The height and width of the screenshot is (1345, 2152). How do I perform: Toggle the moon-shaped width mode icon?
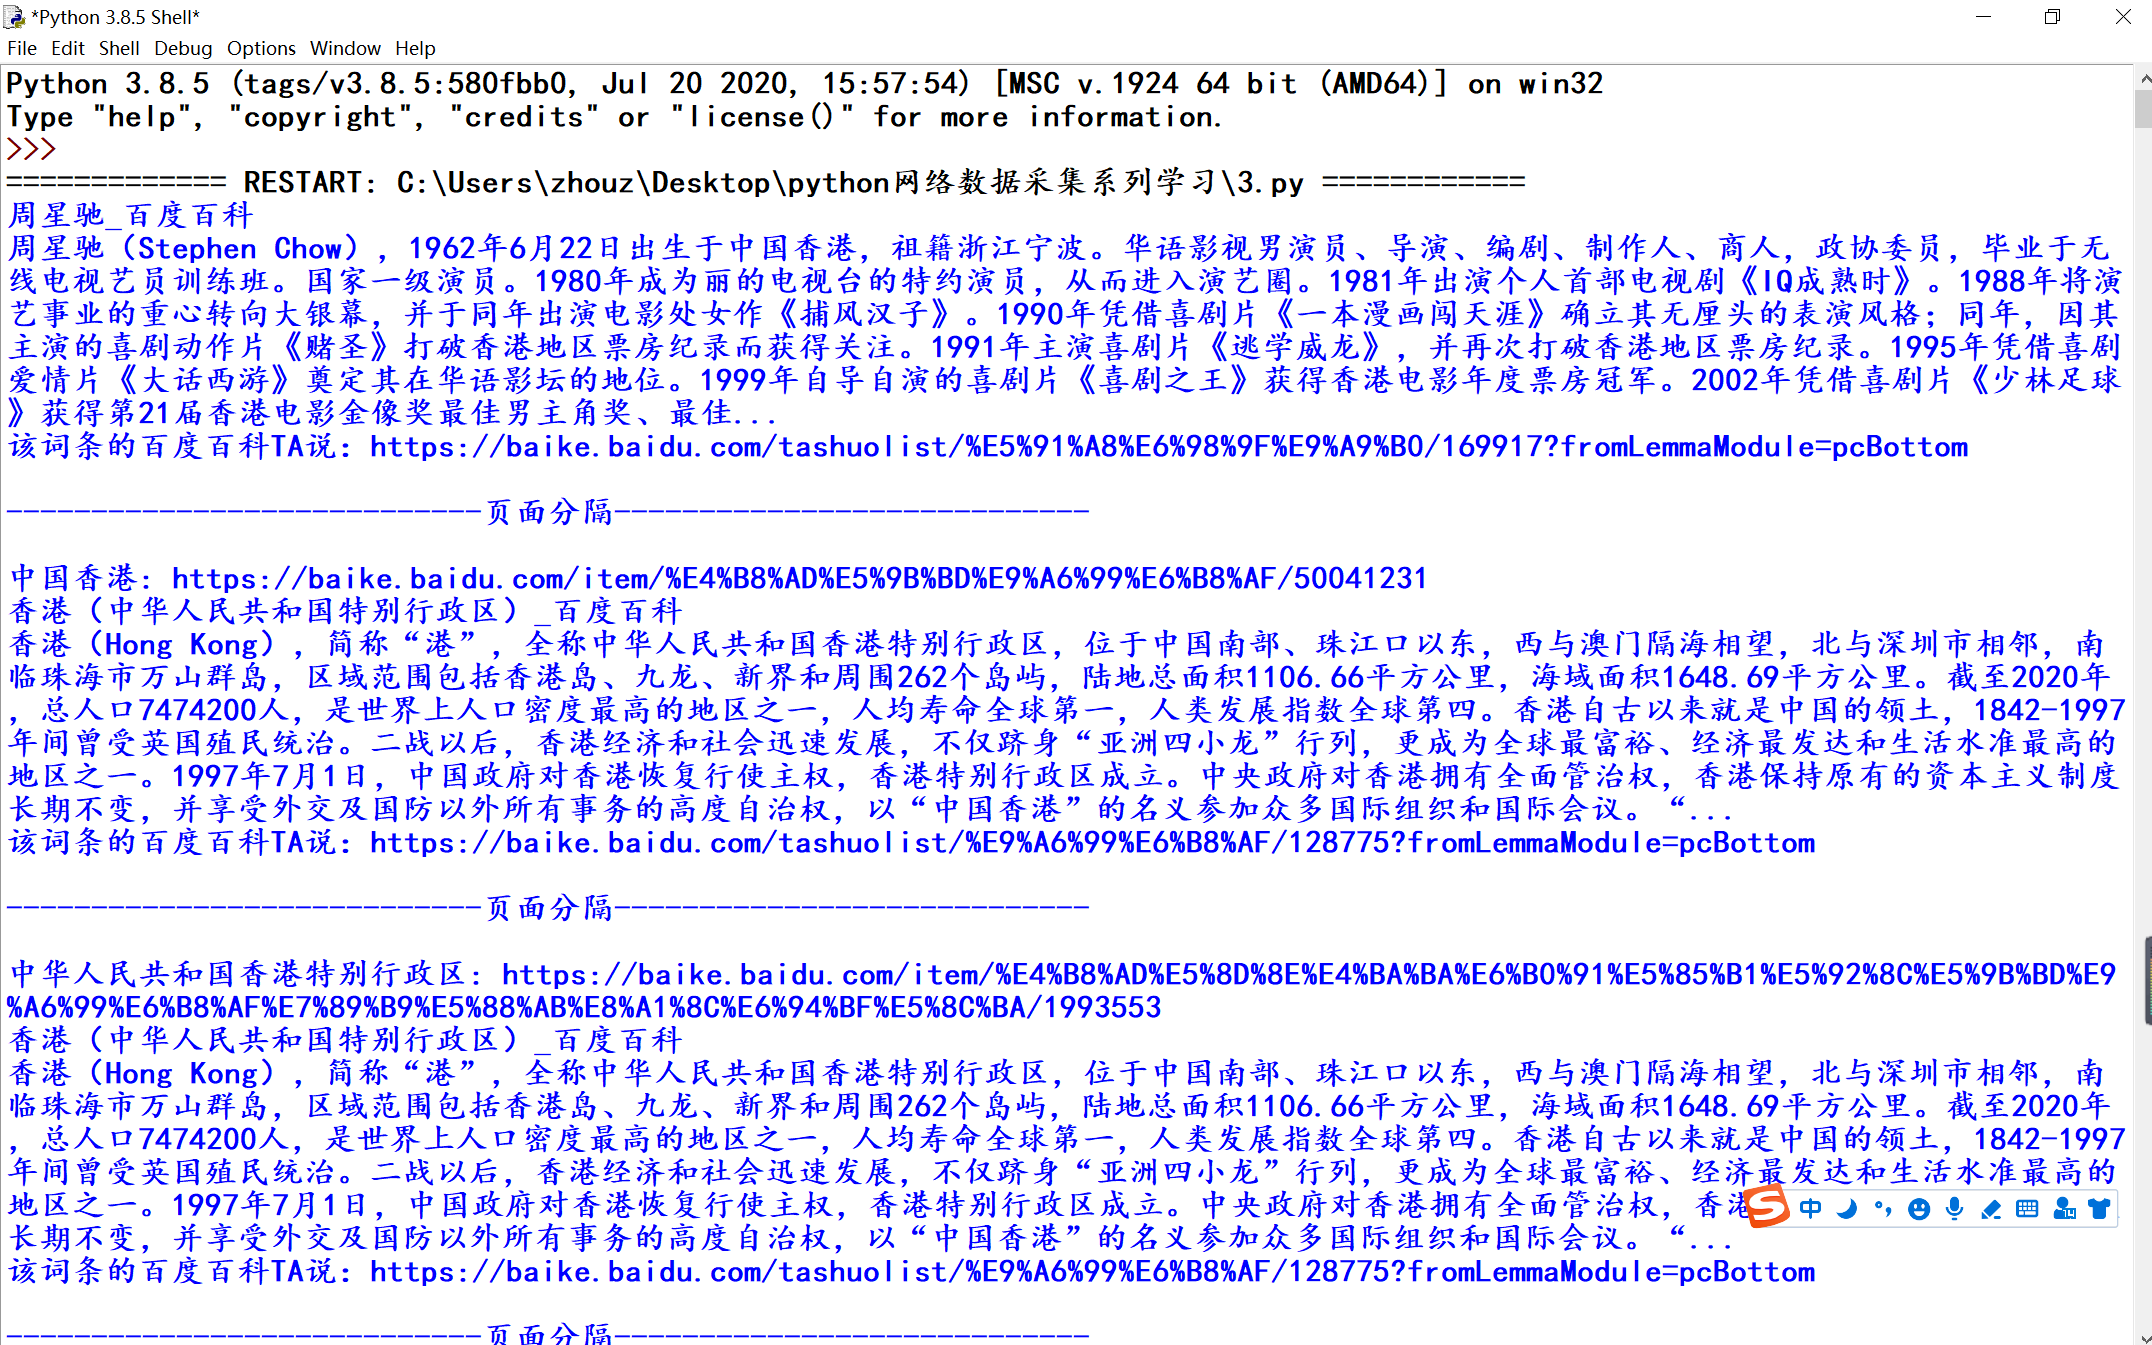pos(1846,1209)
